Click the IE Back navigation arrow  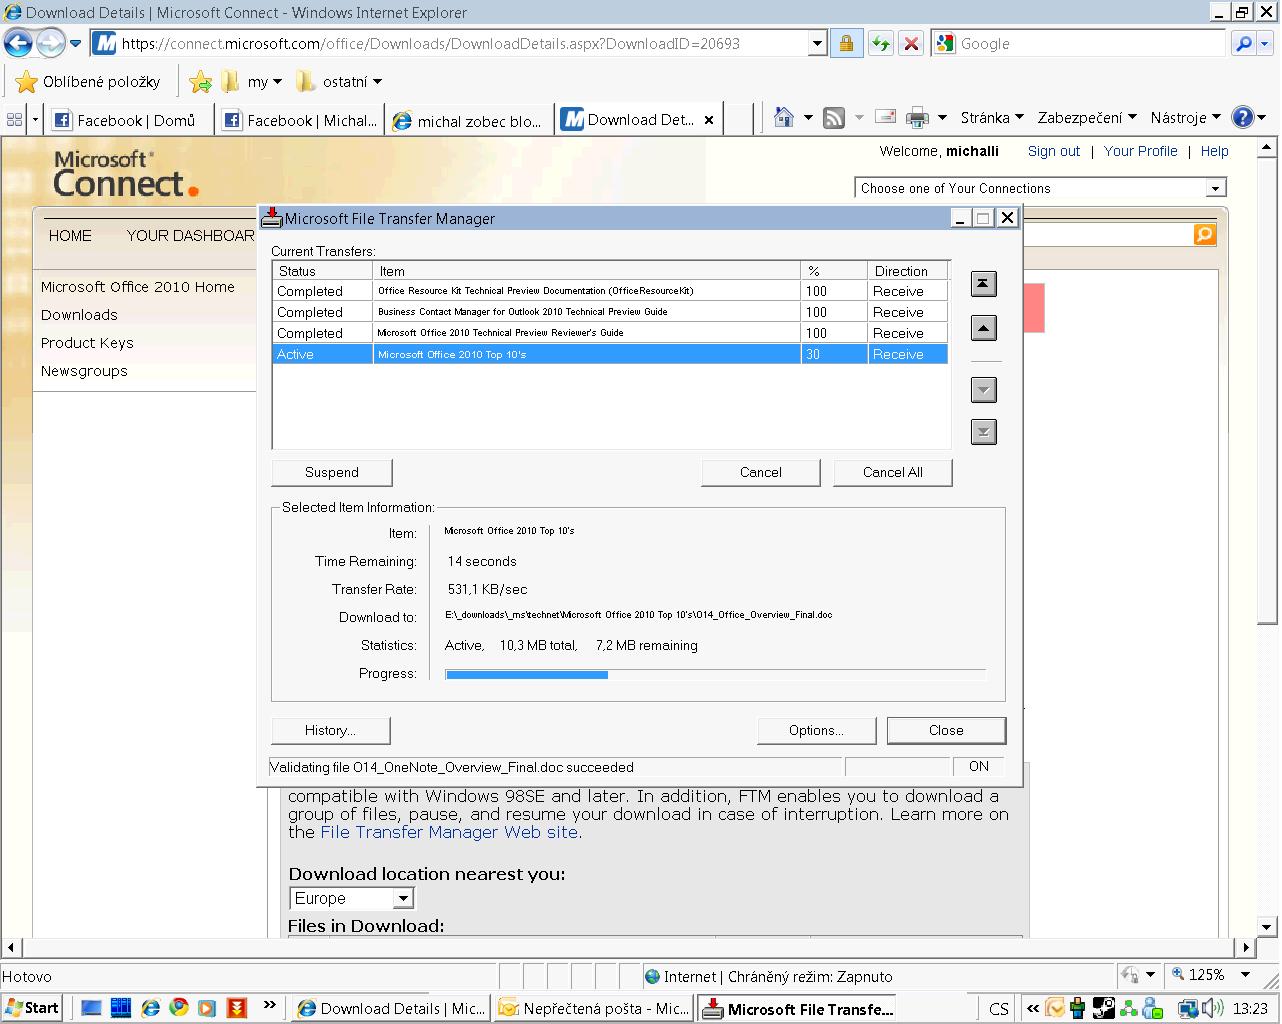[x=18, y=43]
